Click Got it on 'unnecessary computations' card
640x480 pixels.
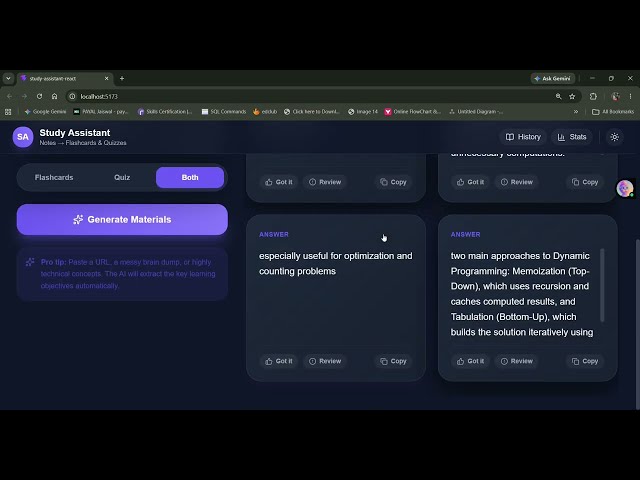[x=471, y=182]
